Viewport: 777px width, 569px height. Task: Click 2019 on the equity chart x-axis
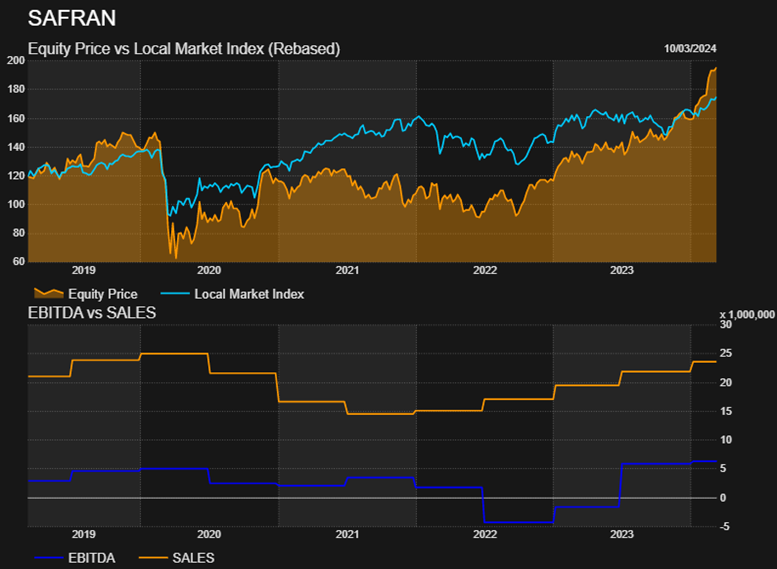click(84, 270)
